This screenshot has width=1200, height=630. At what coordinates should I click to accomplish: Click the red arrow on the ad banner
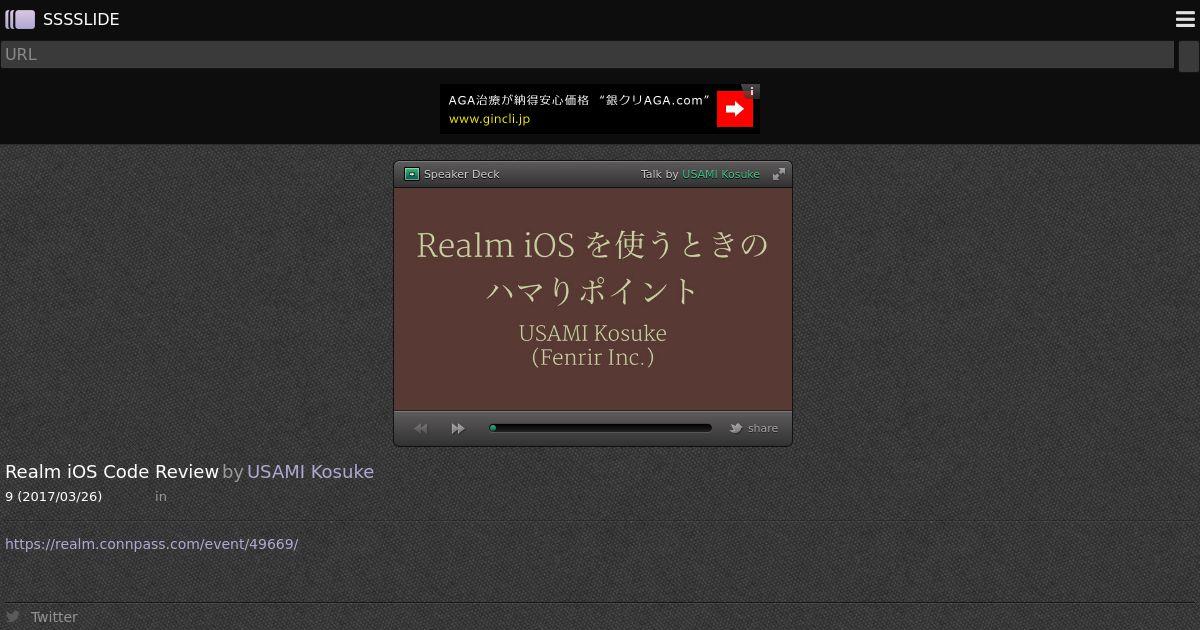click(735, 109)
